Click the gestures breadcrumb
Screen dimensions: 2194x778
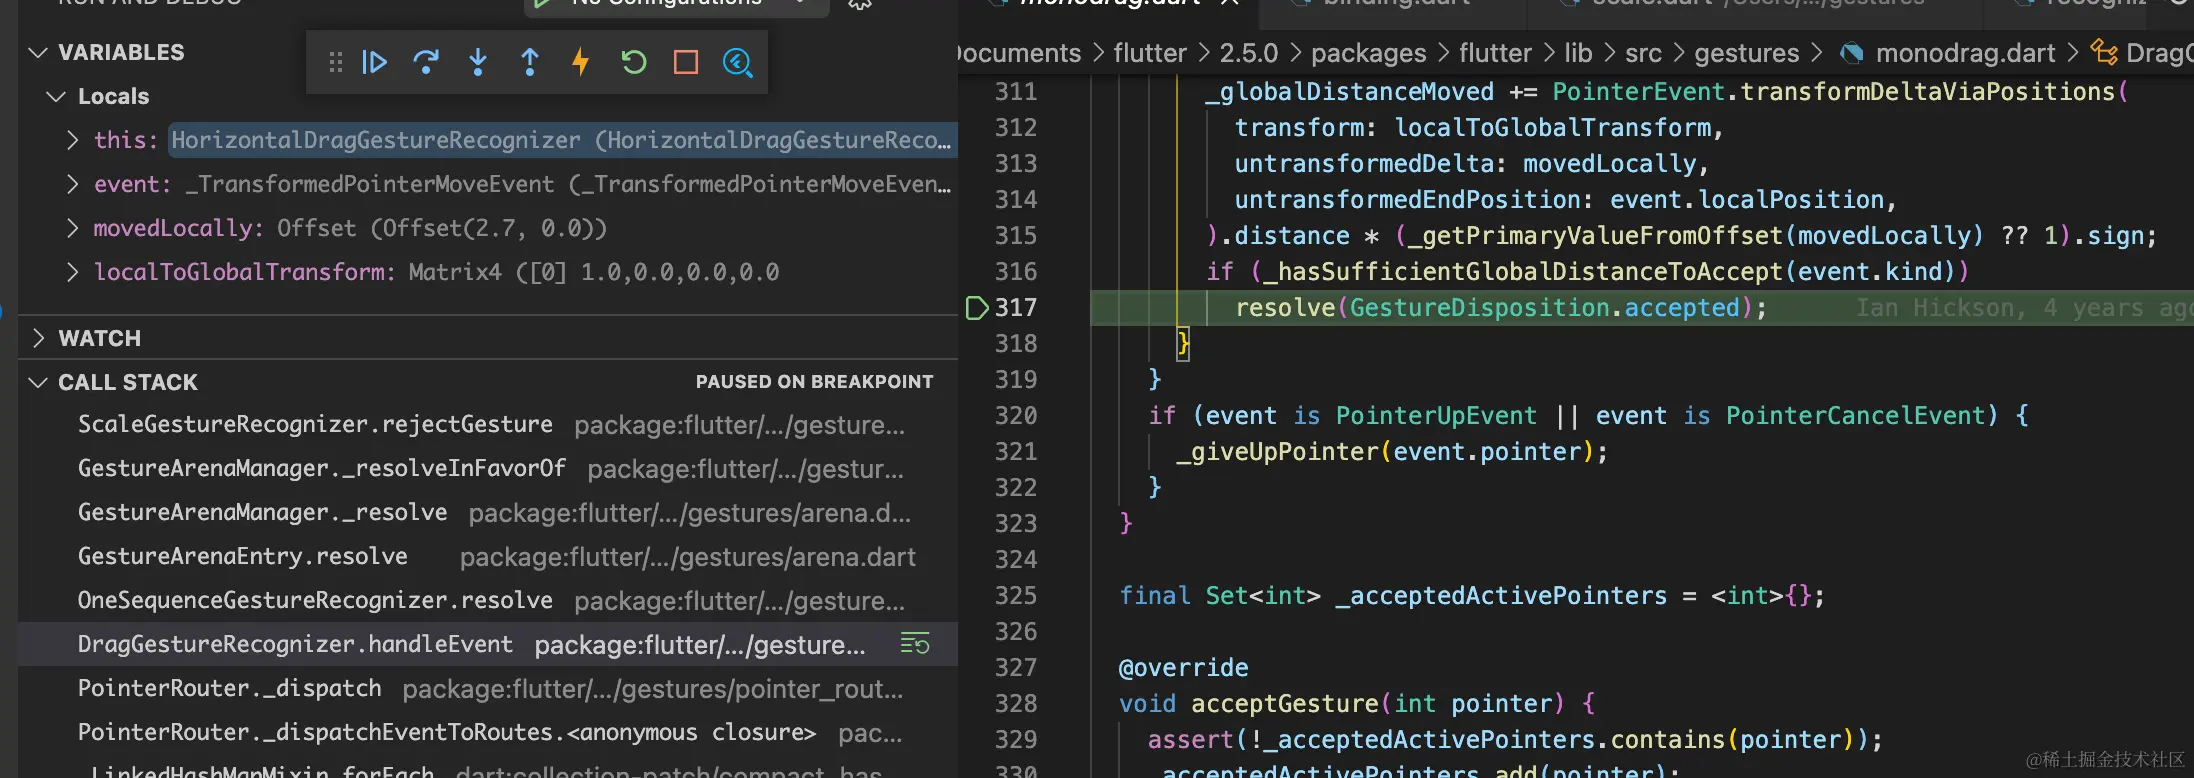1746,53
